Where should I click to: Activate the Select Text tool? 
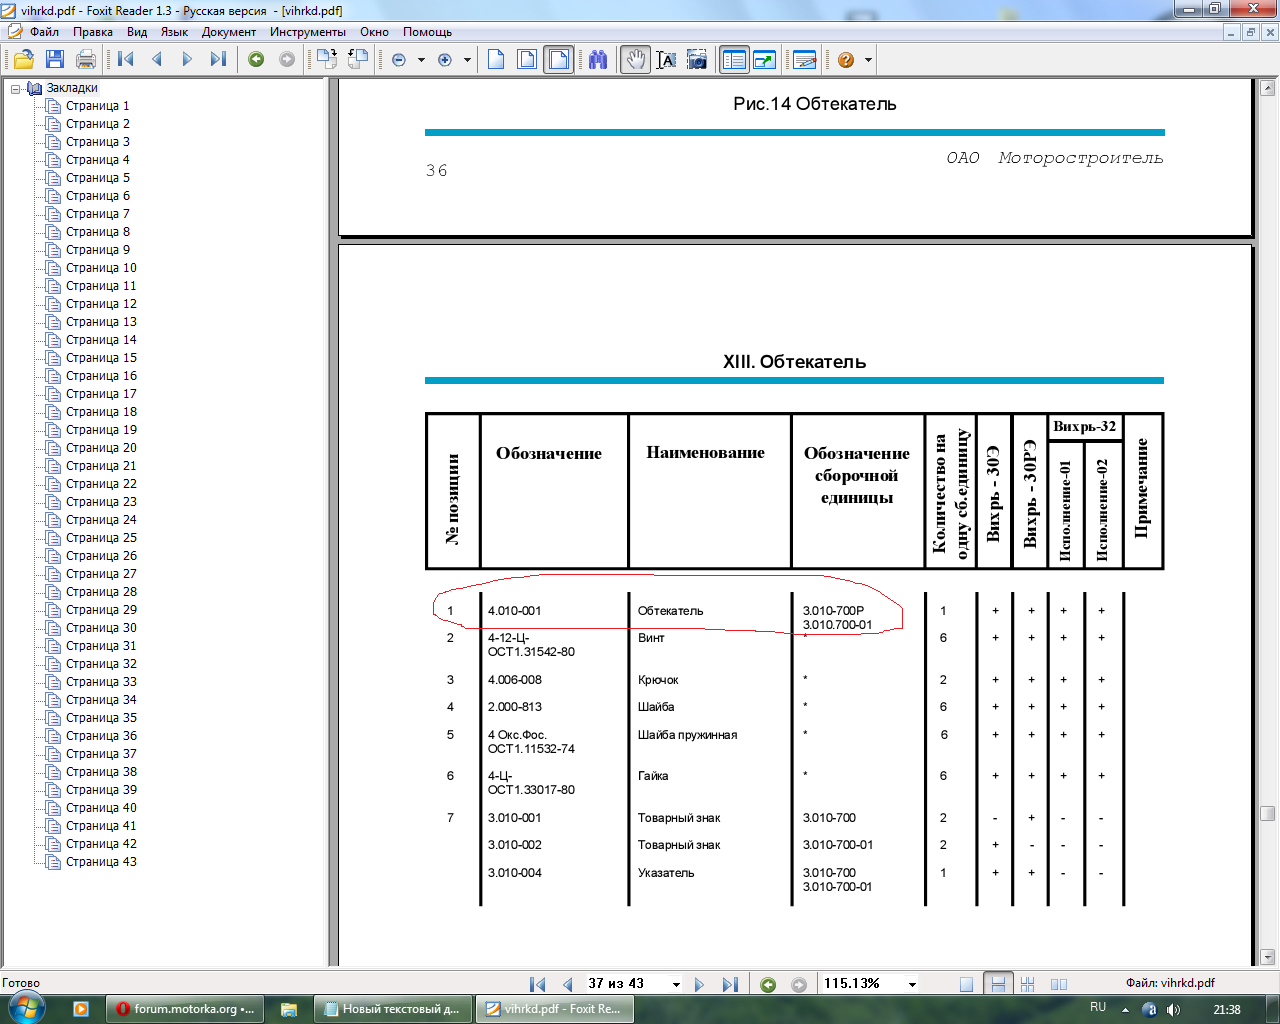[x=666, y=60]
